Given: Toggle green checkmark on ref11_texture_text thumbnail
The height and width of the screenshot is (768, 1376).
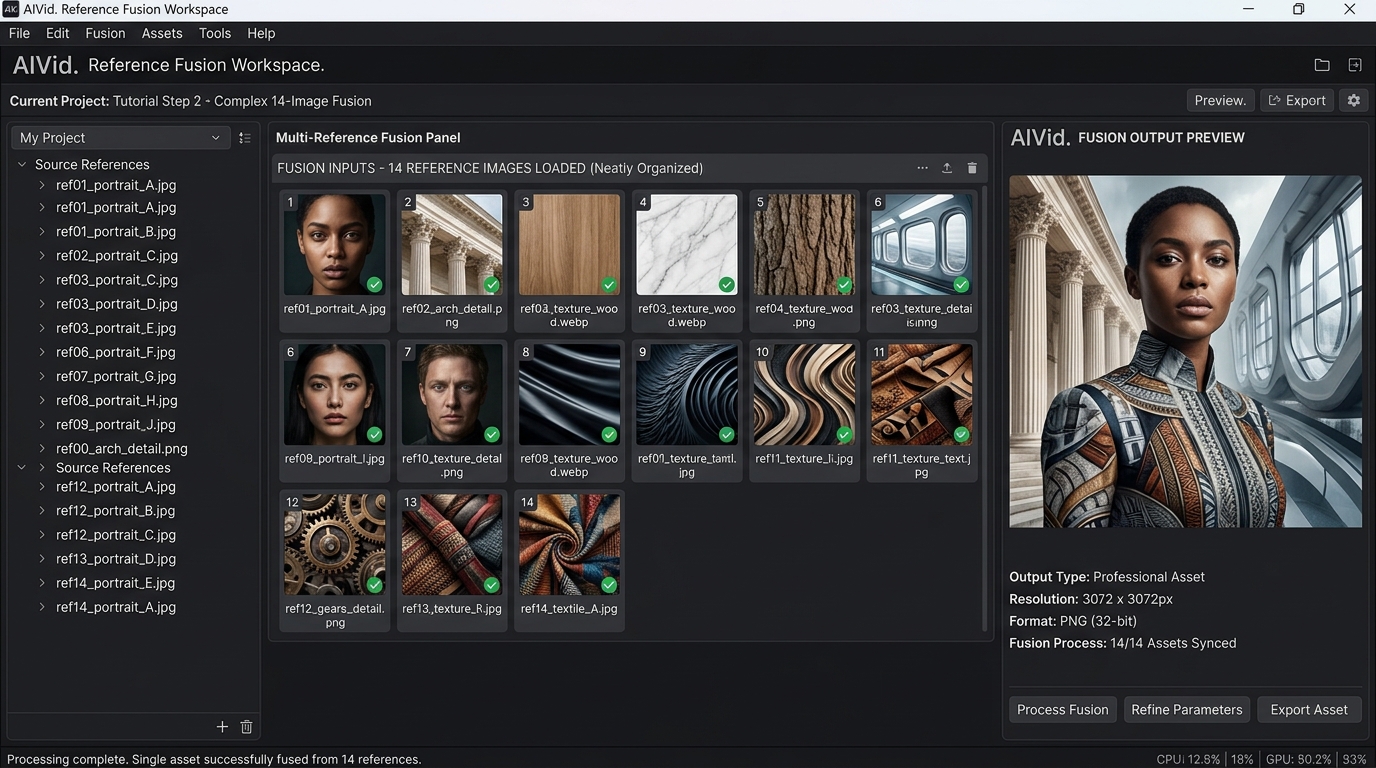Looking at the screenshot, I should point(961,435).
